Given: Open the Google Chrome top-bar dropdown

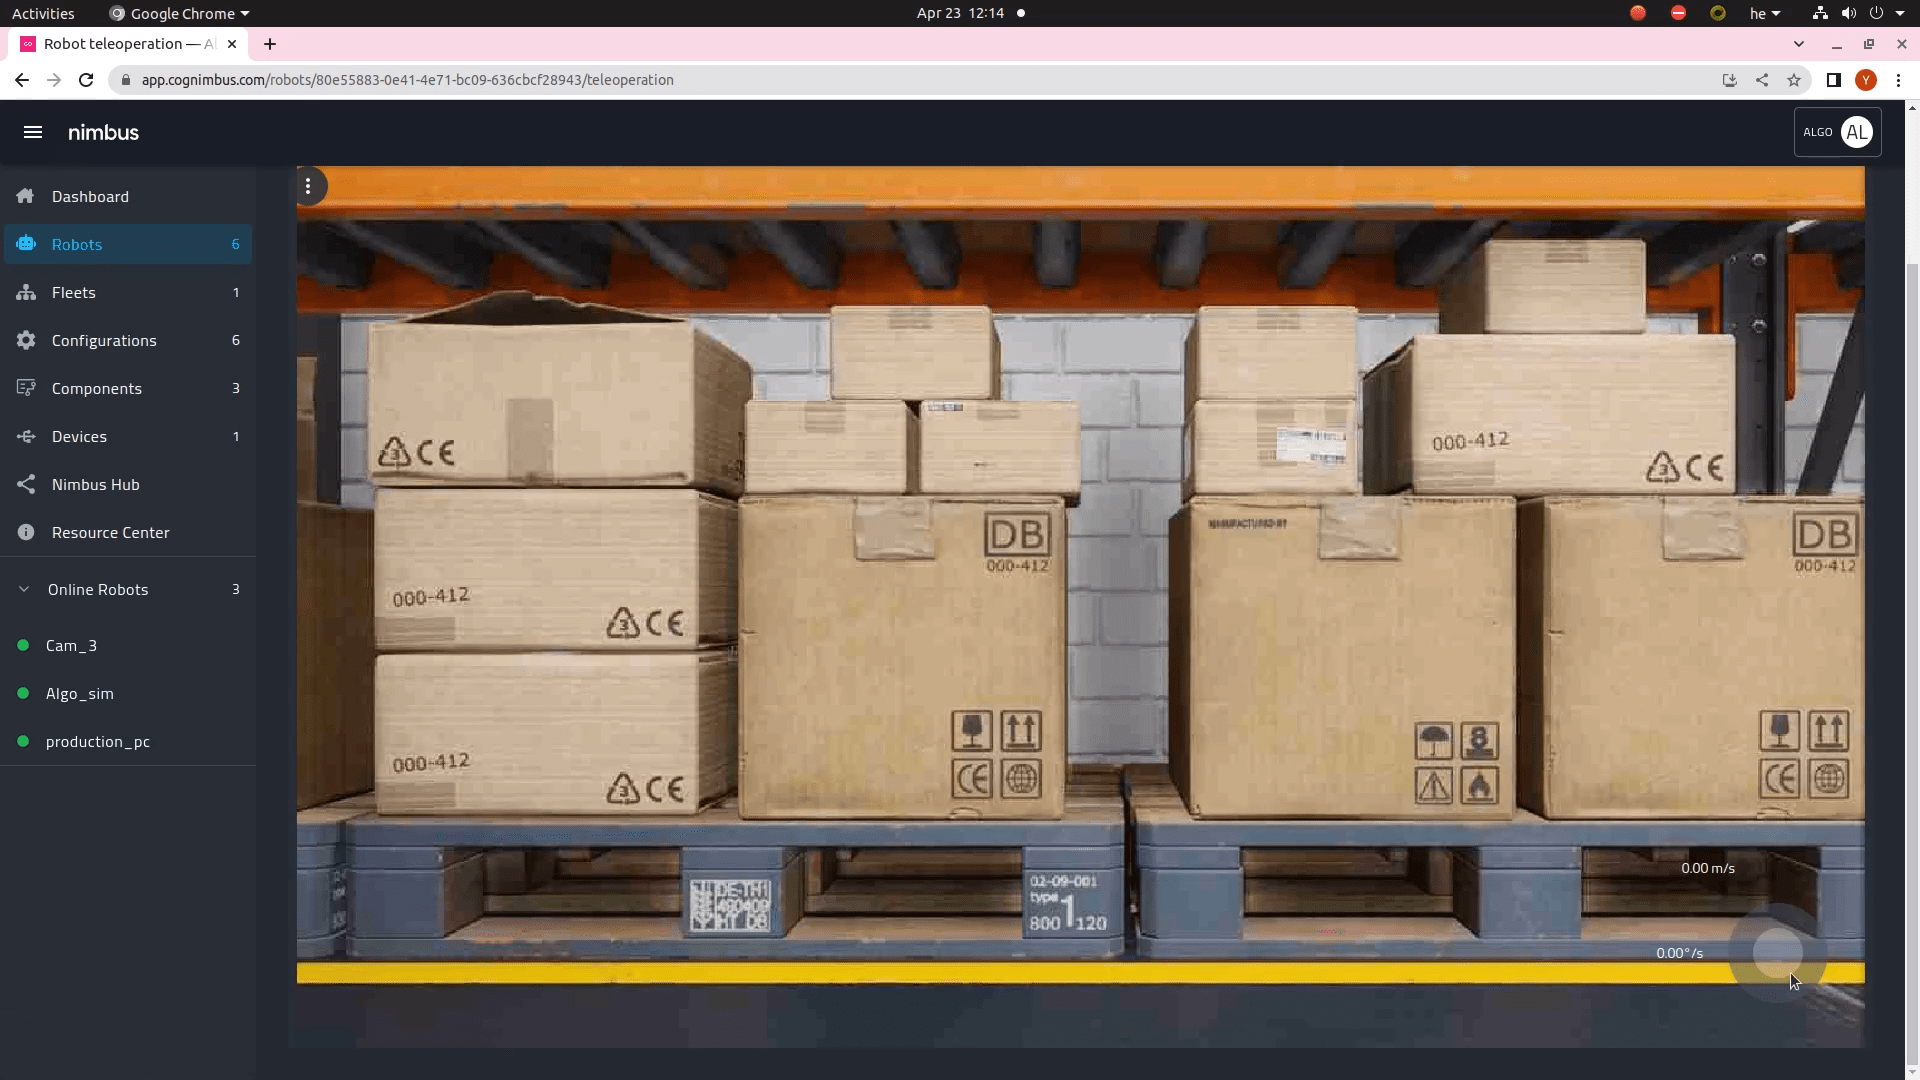Looking at the screenshot, I should [x=178, y=13].
